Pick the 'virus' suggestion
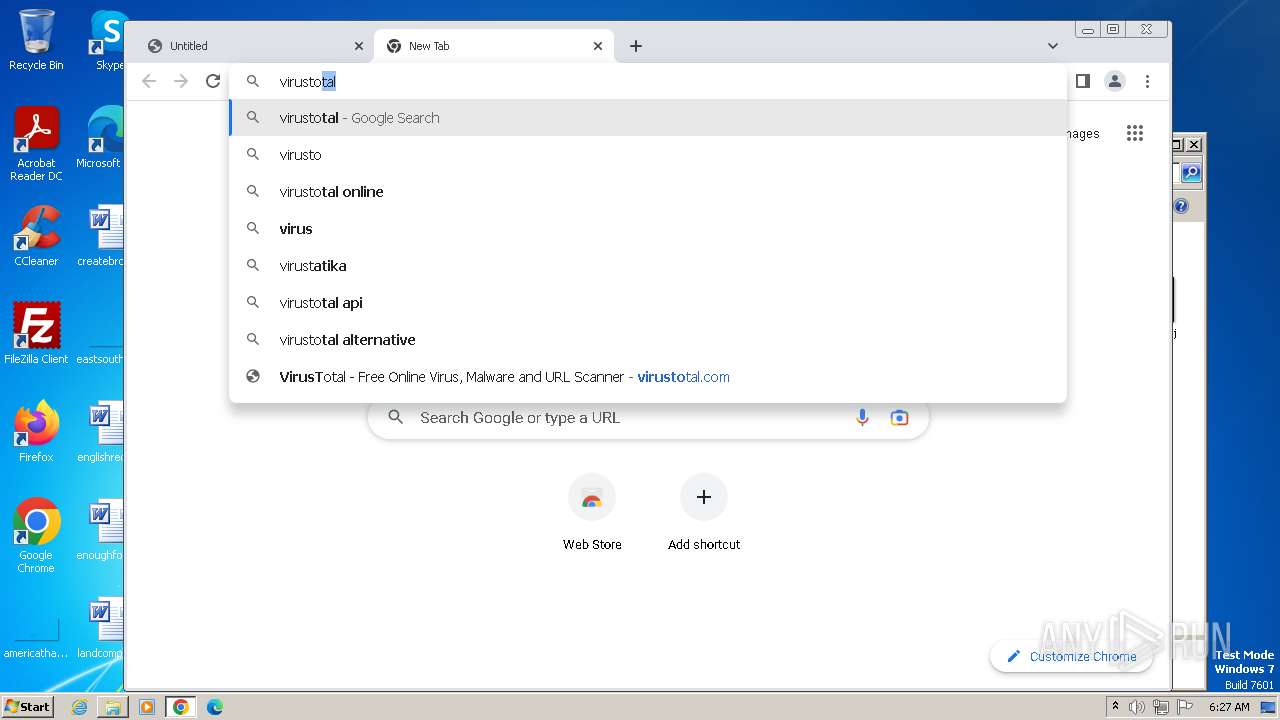Screen dimensions: 1280x720 click(648, 229)
